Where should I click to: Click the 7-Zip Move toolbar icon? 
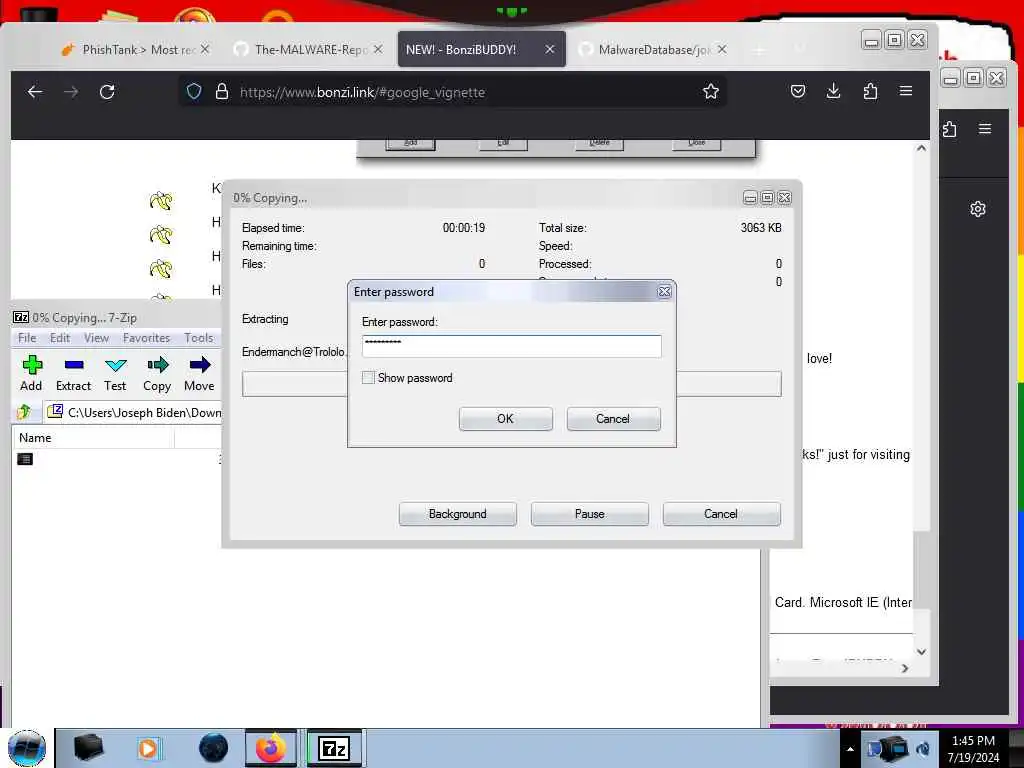click(x=200, y=364)
